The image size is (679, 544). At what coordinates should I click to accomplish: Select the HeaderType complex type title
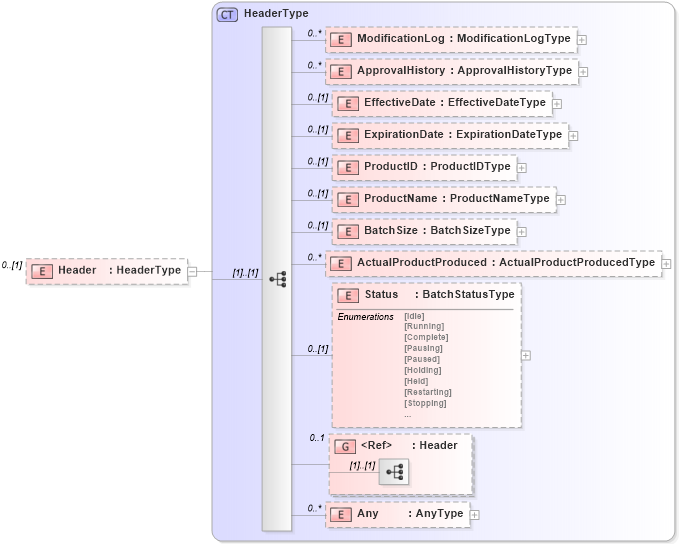pyautogui.click(x=276, y=13)
